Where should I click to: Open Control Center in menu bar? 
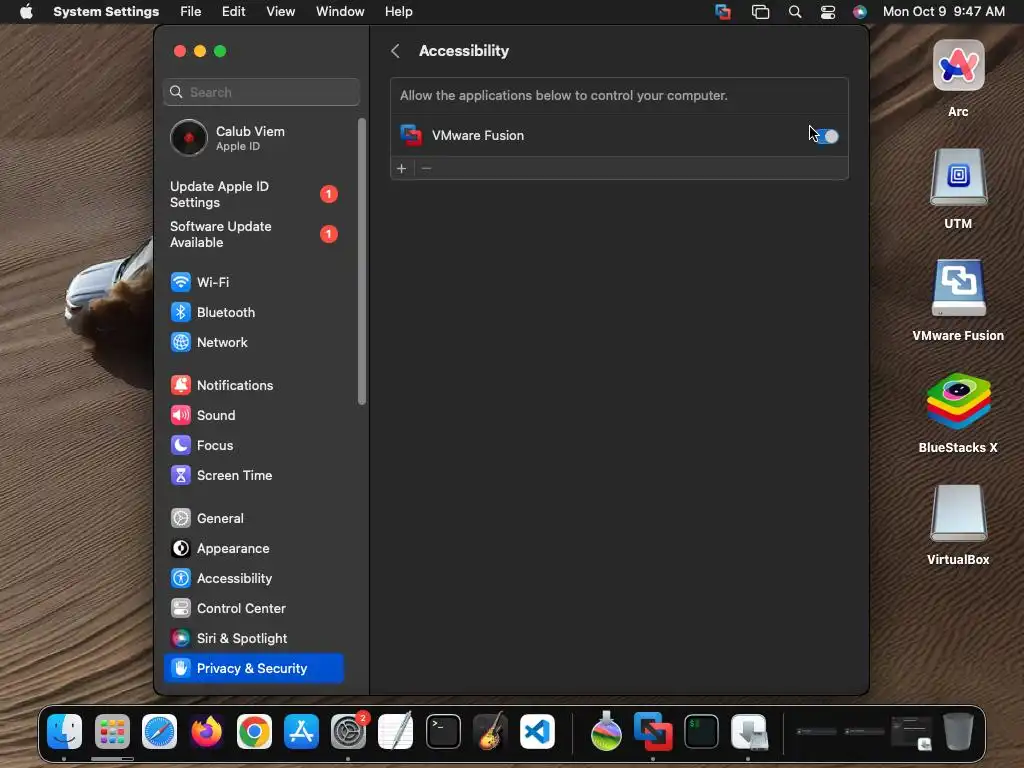(828, 12)
